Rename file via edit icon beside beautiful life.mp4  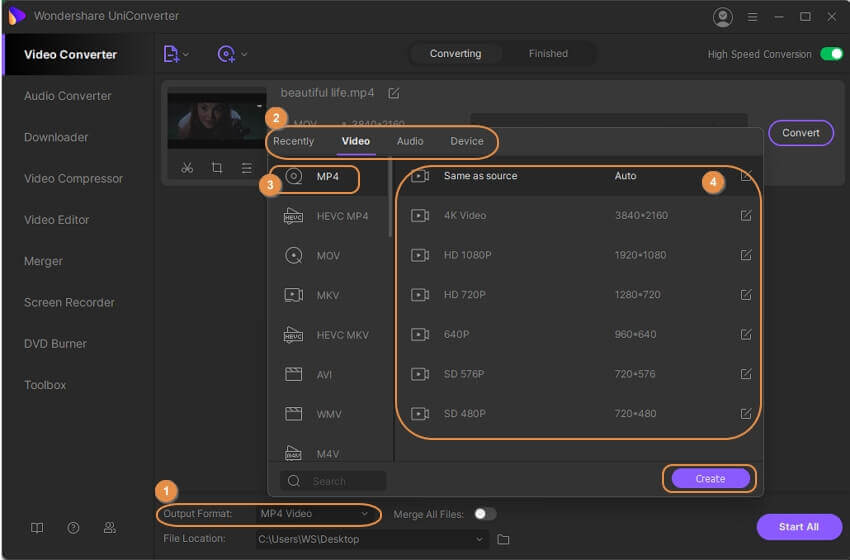click(394, 93)
